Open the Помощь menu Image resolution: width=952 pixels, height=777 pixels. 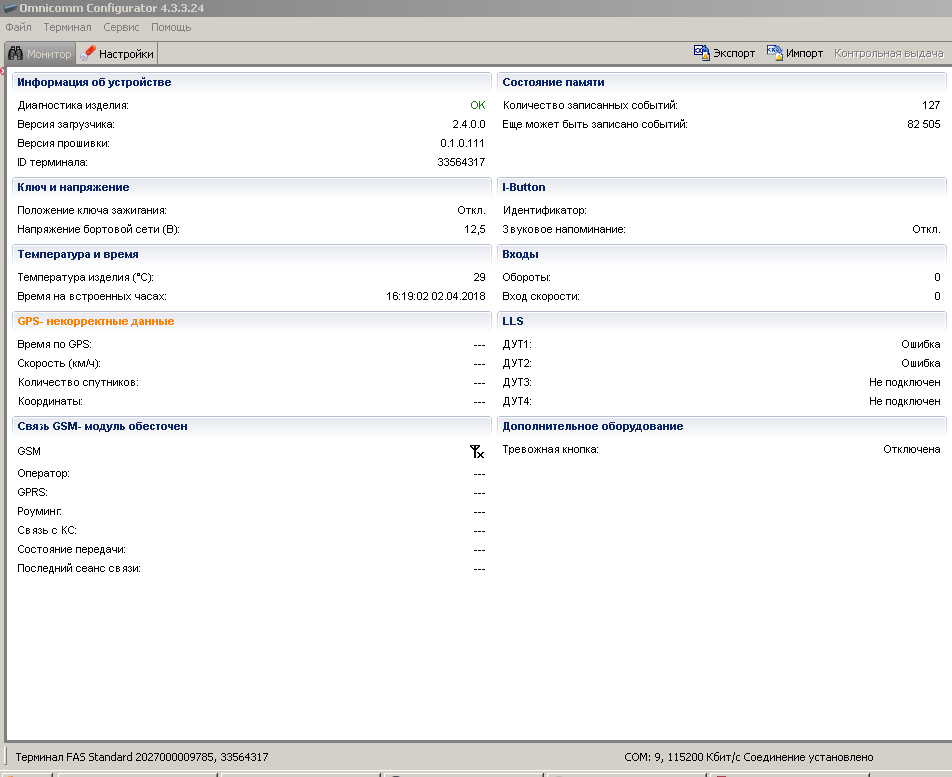[x=171, y=27]
